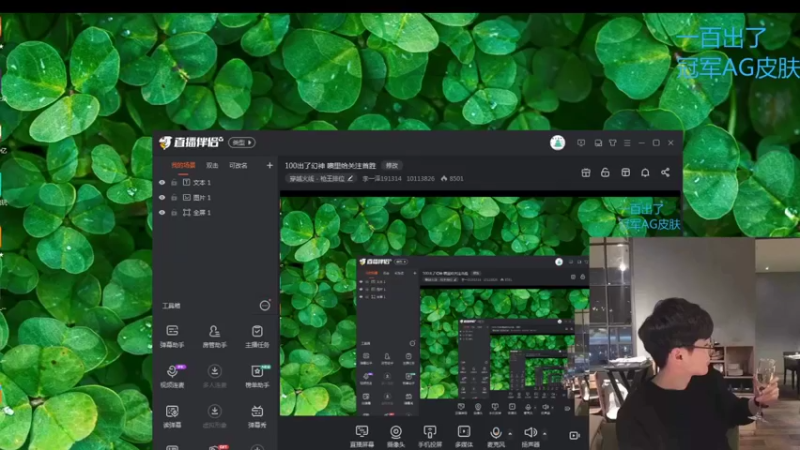Click the record video icon at bottom right
This screenshot has width=800, height=450.
(x=574, y=435)
